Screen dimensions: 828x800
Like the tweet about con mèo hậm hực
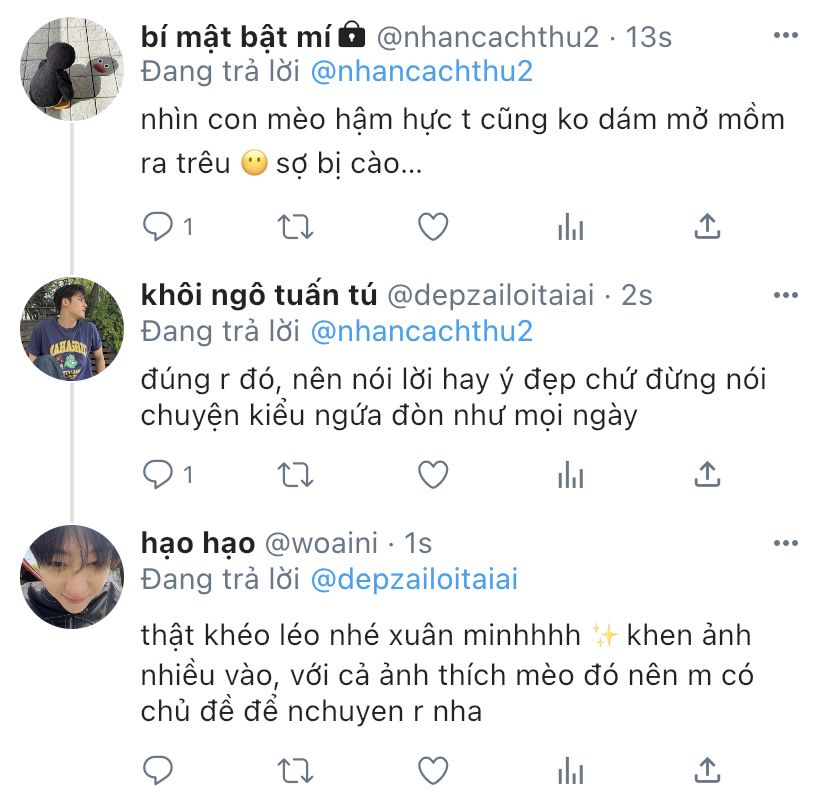(x=433, y=227)
